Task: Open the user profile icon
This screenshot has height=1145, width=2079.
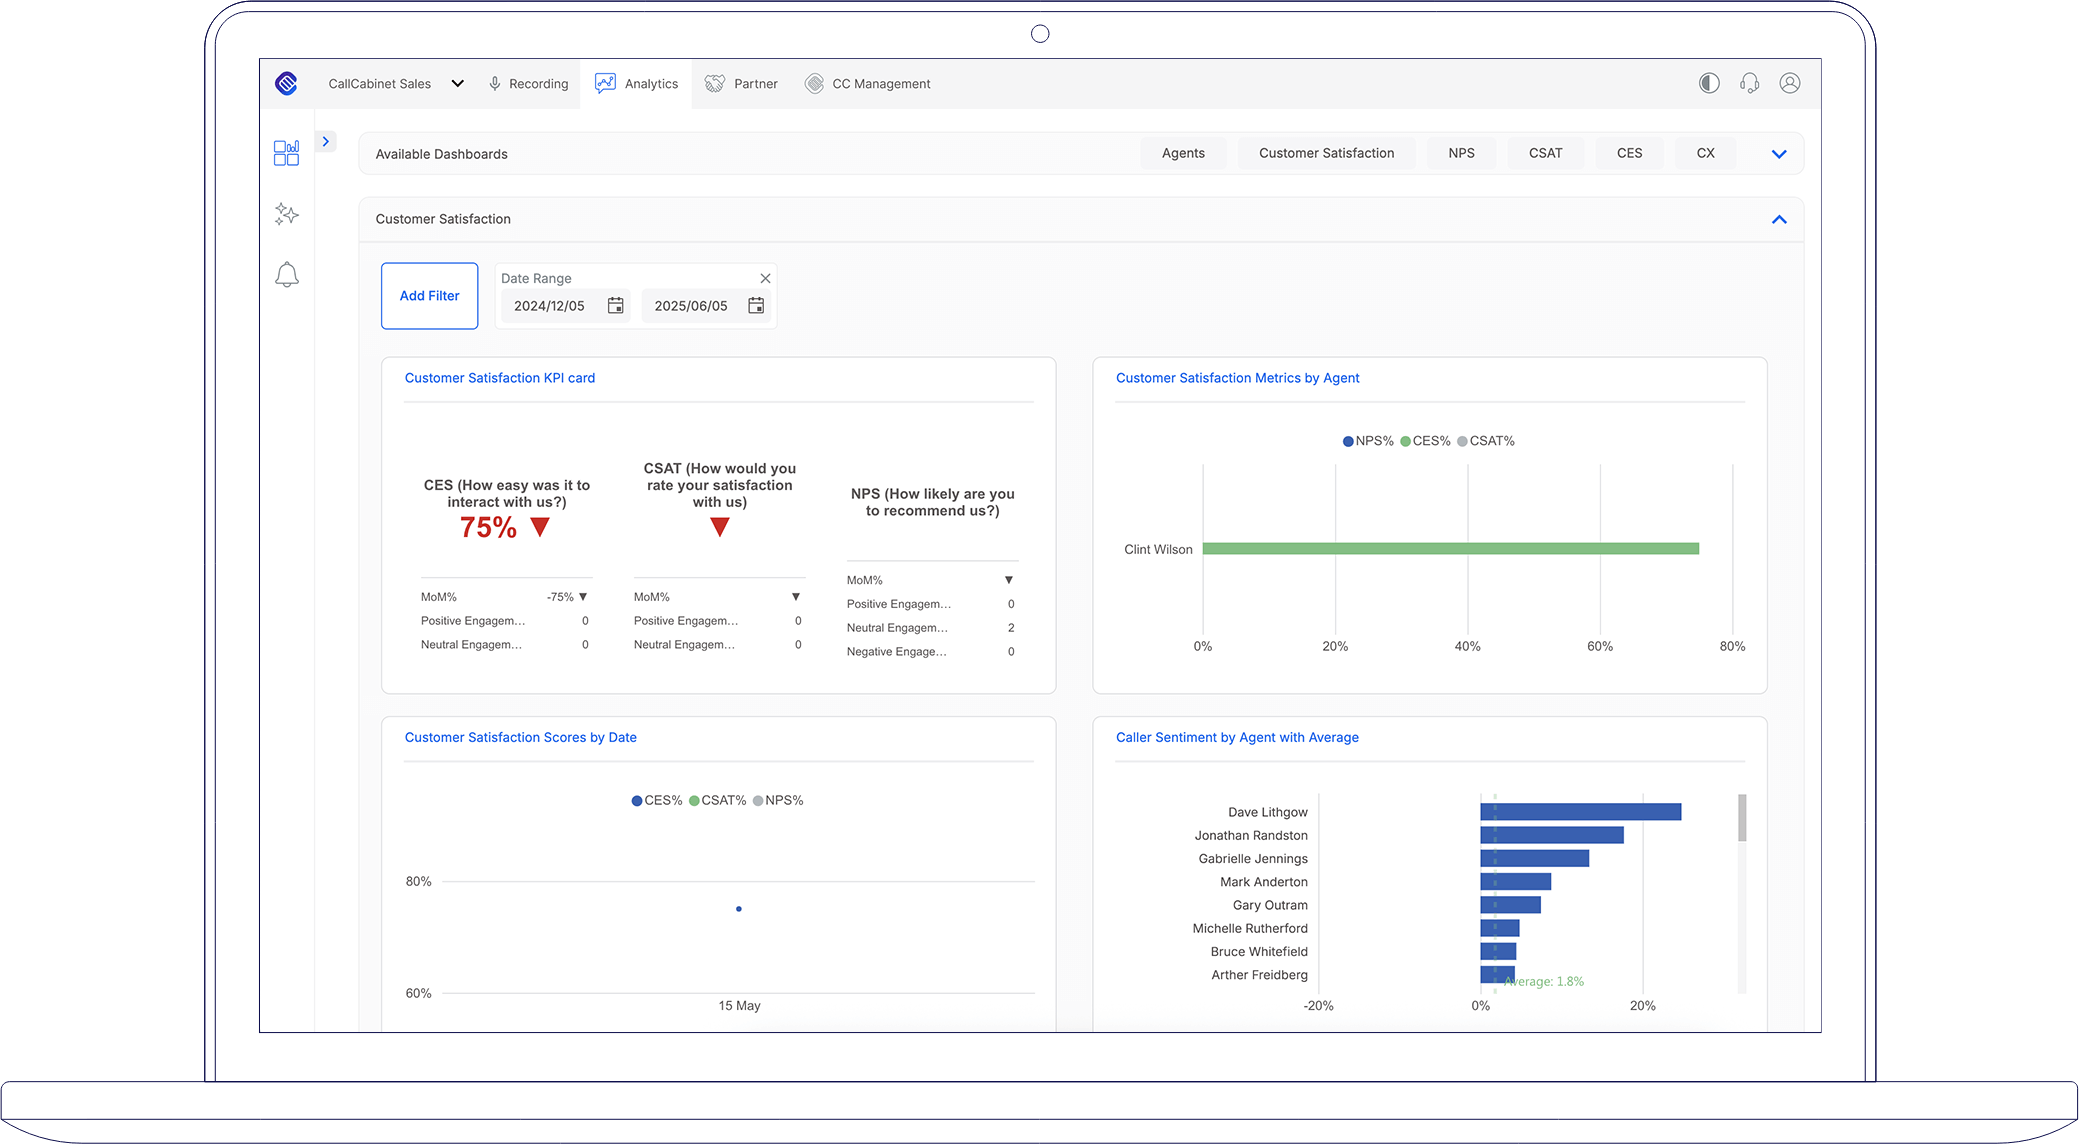Action: pos(1790,84)
